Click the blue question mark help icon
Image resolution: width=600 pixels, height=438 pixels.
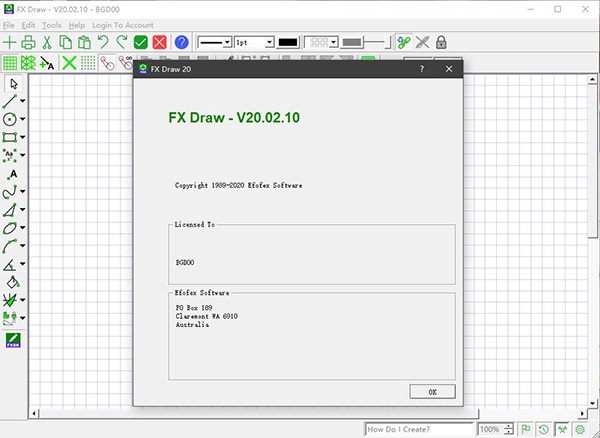181,42
